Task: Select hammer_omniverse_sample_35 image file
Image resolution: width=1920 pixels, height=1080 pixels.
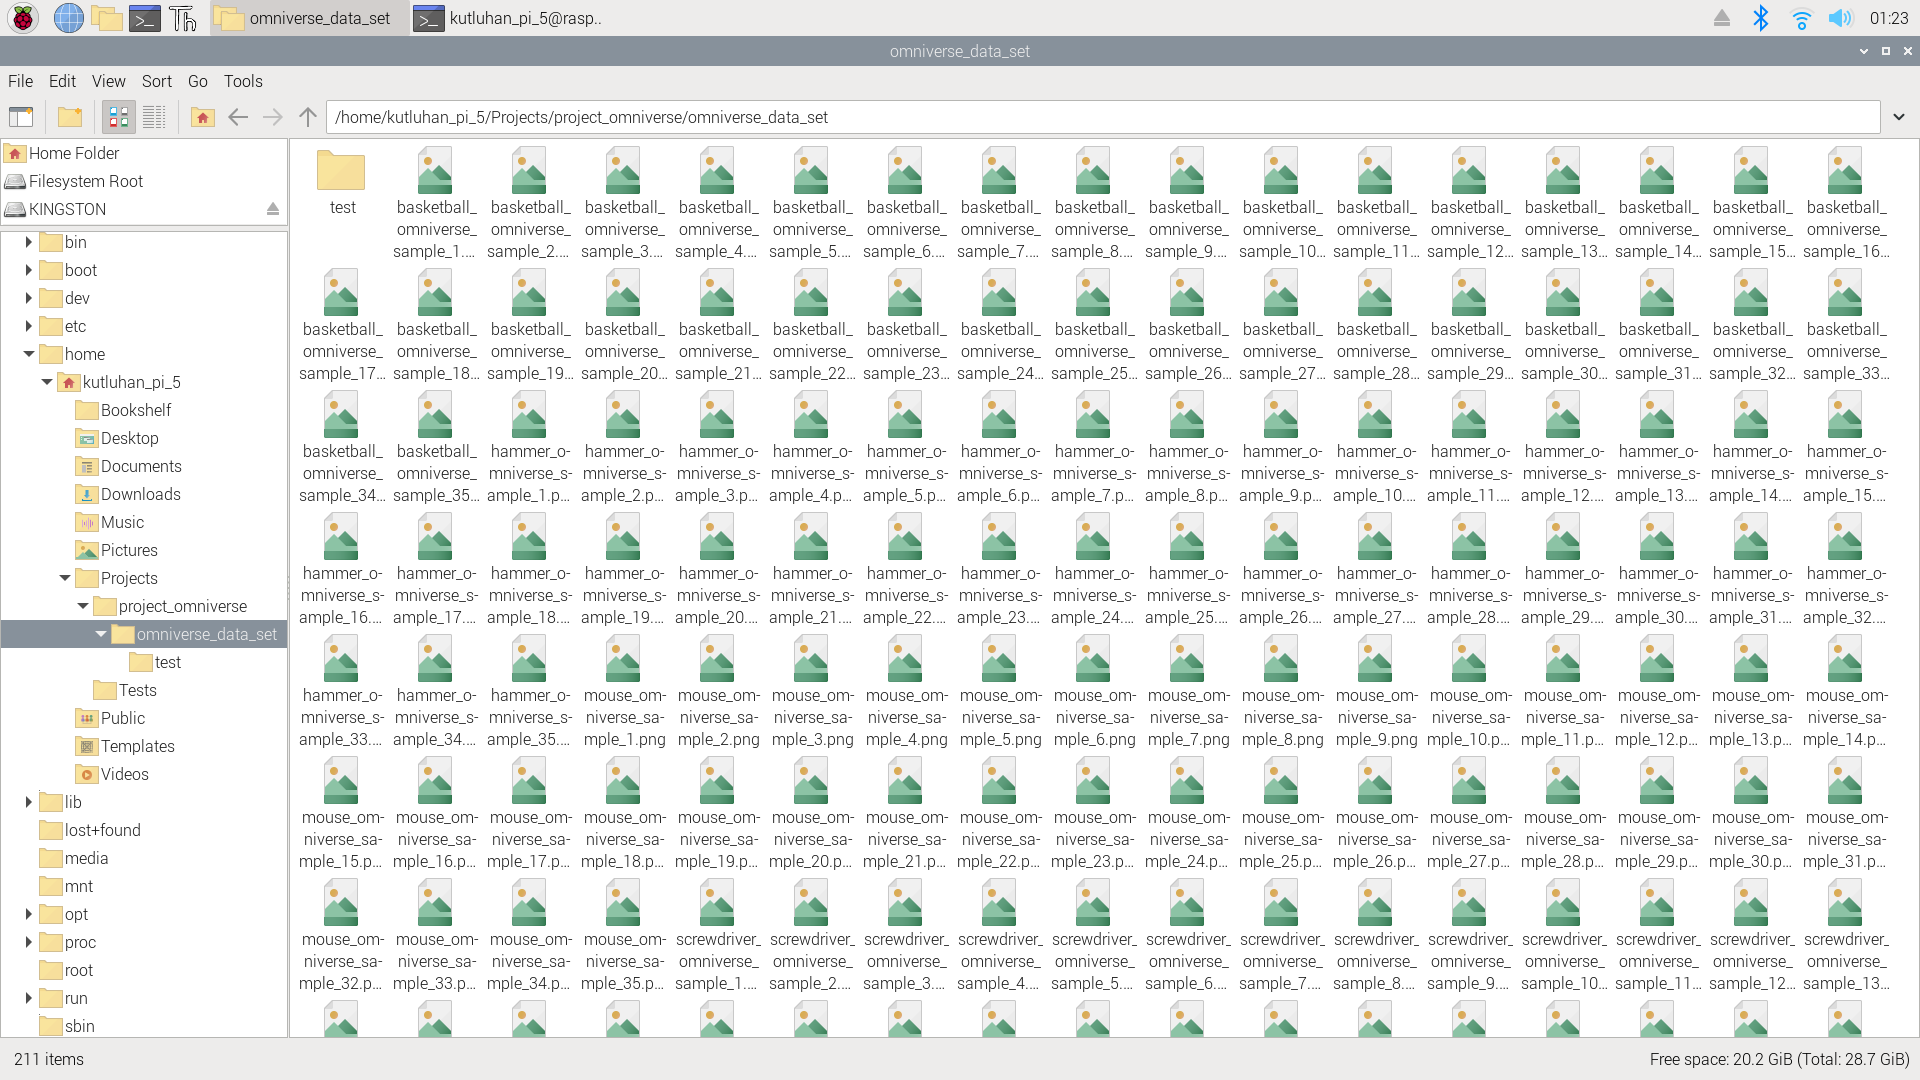Action: point(529,692)
